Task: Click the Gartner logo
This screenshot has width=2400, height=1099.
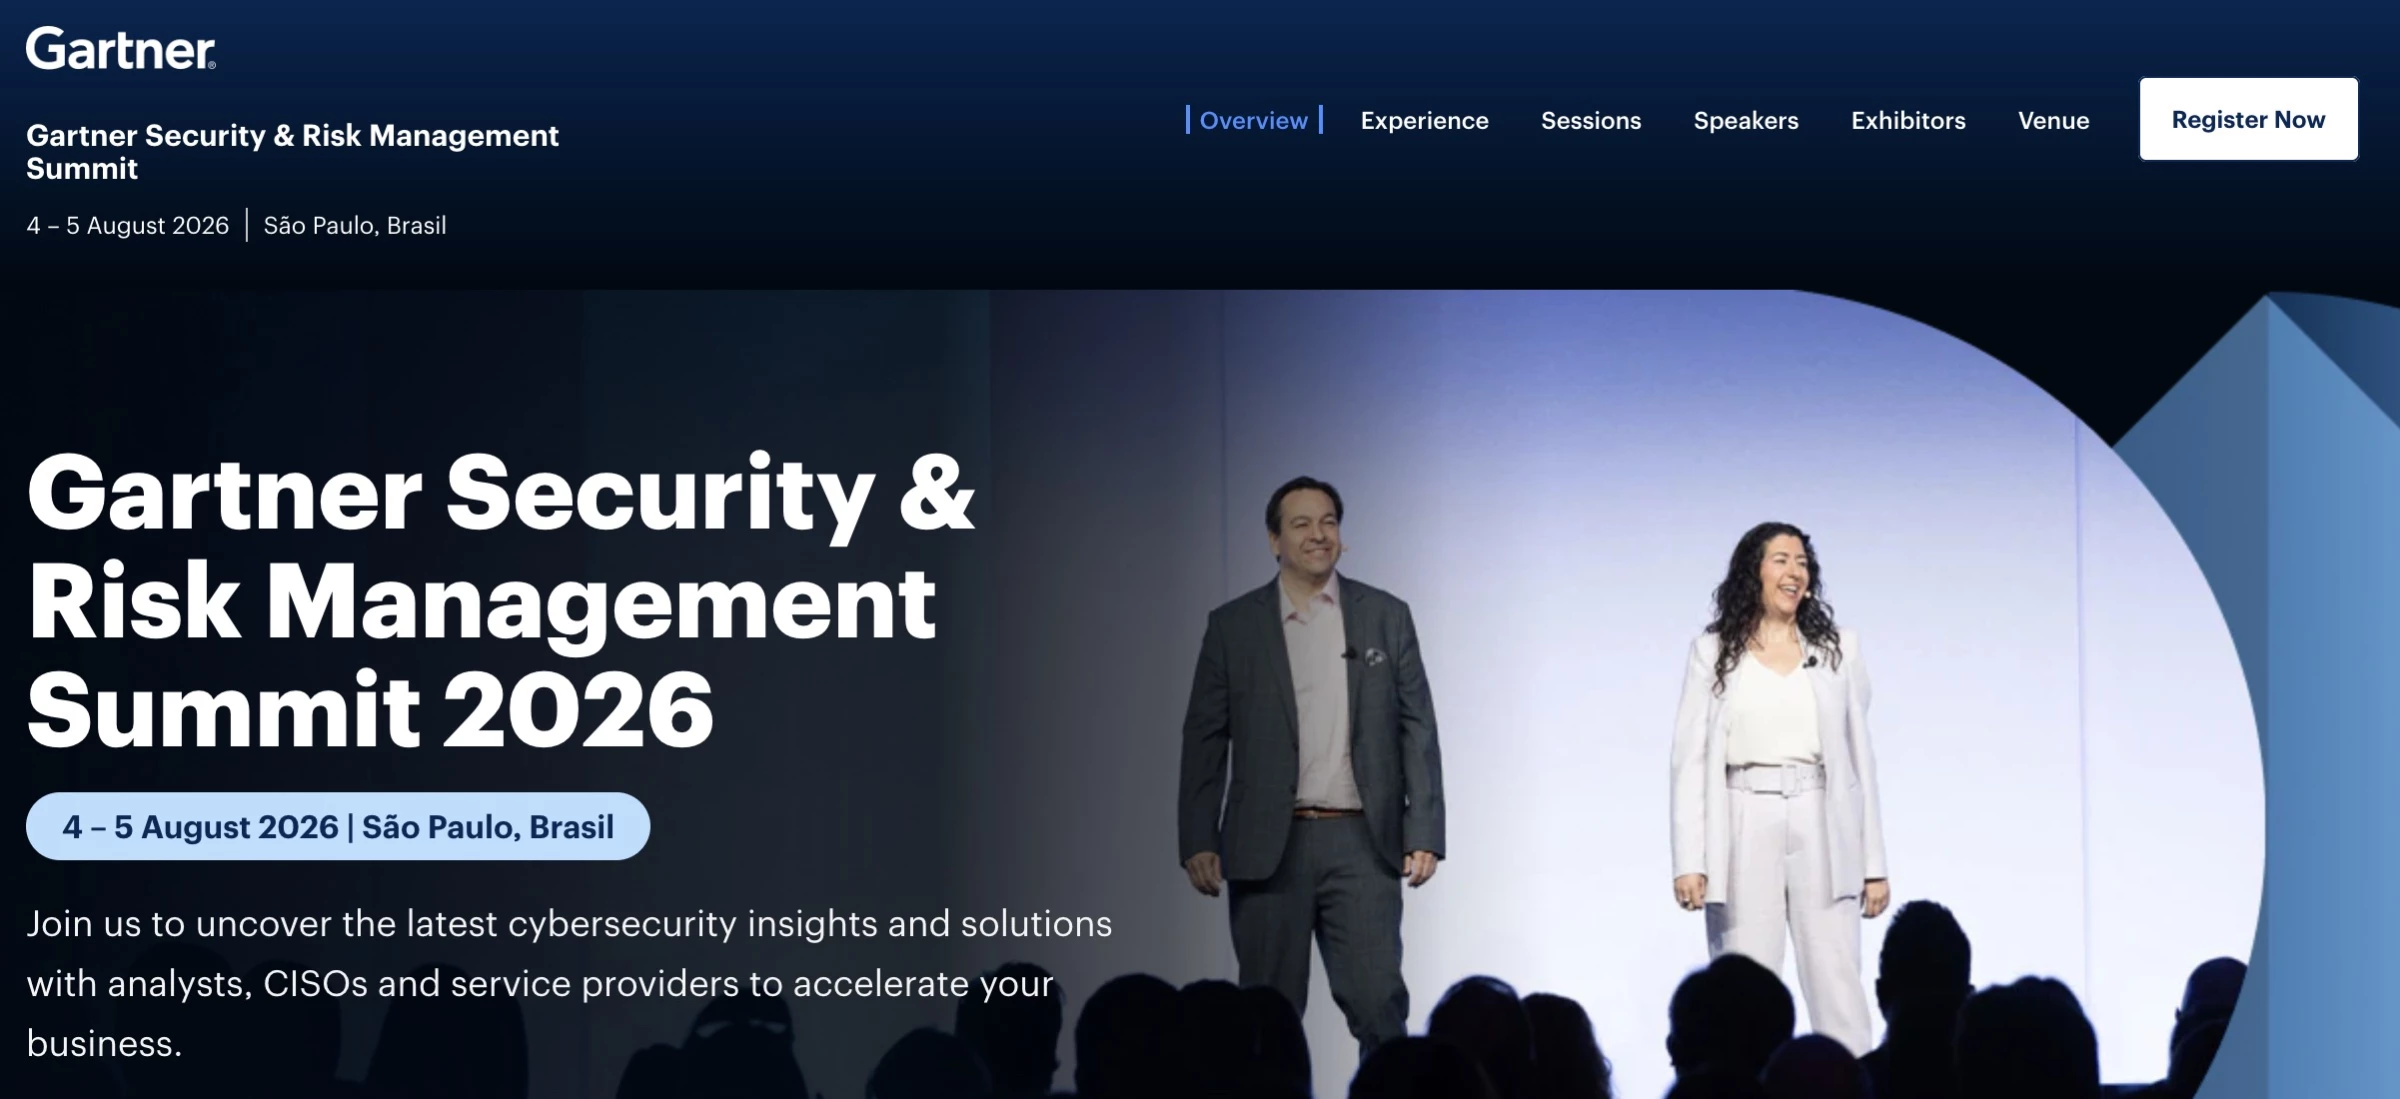Action: (x=121, y=48)
